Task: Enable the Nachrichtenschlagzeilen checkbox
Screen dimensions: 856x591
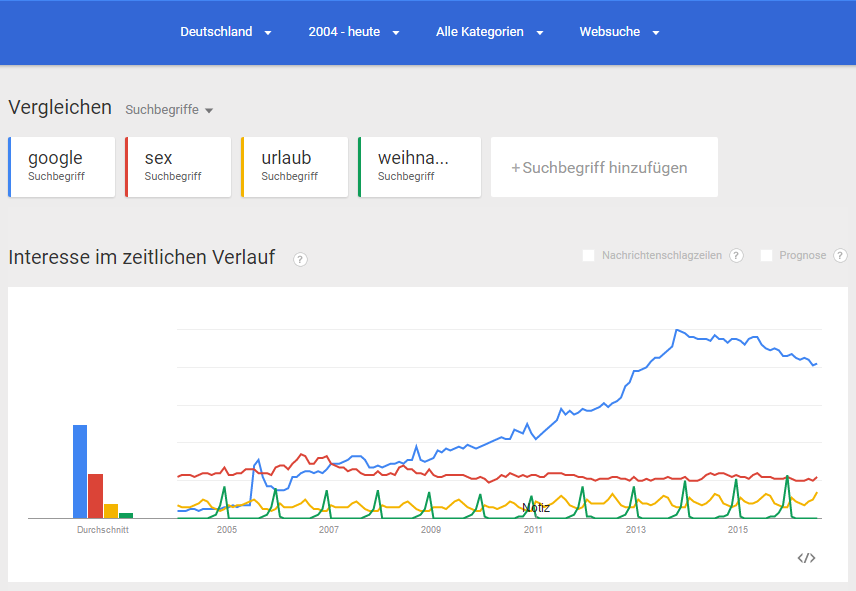Action: [x=589, y=256]
